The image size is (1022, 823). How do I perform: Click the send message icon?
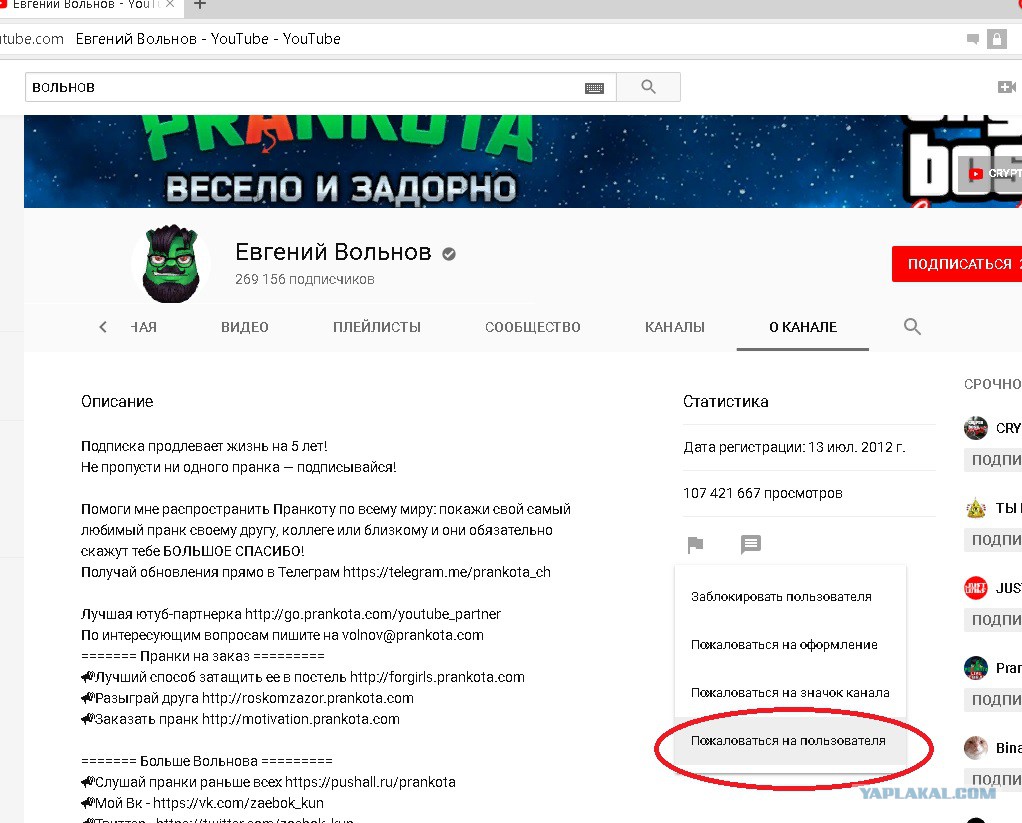[x=750, y=544]
